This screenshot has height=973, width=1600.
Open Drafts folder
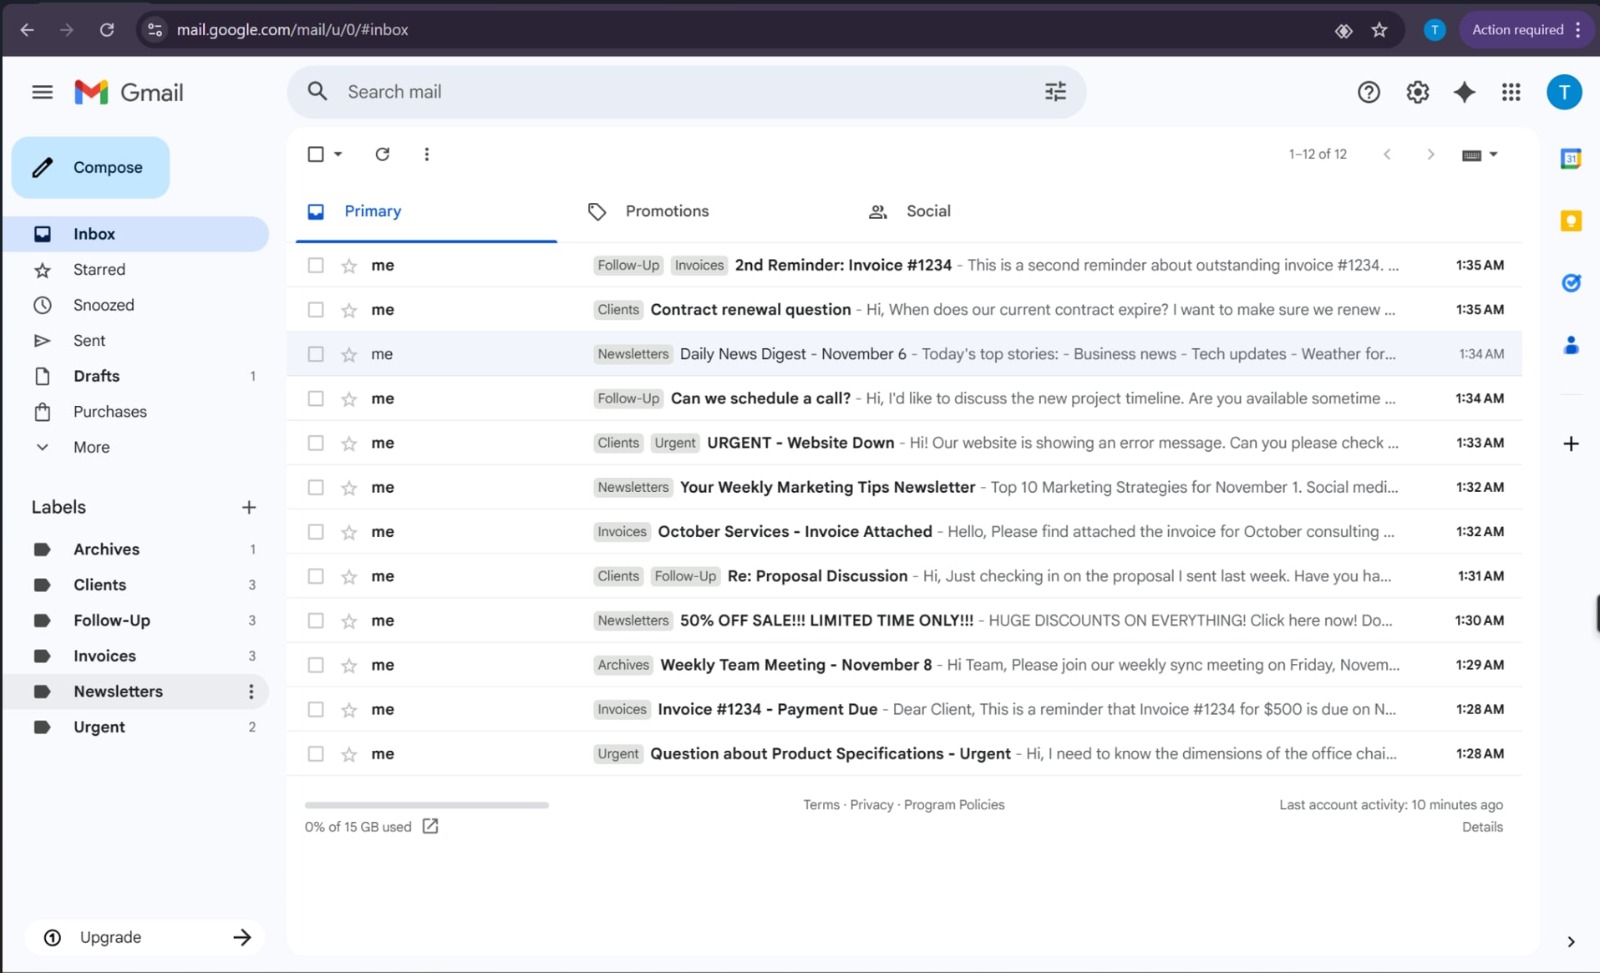(x=135, y=376)
